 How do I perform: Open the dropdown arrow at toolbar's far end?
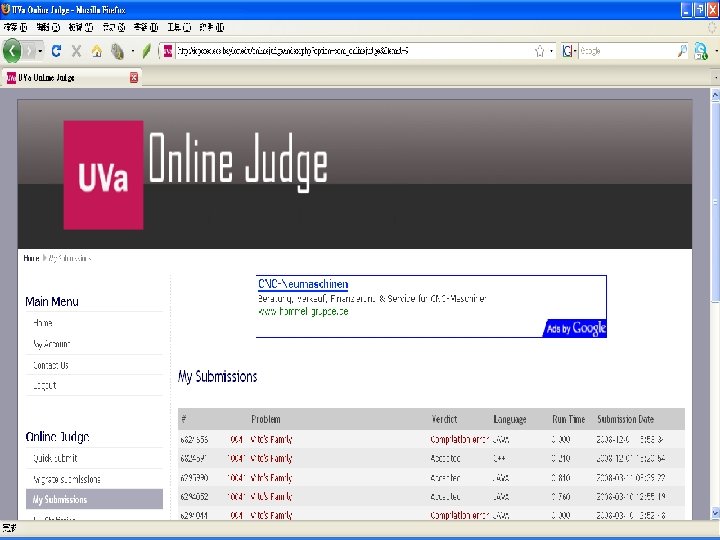tap(716, 51)
